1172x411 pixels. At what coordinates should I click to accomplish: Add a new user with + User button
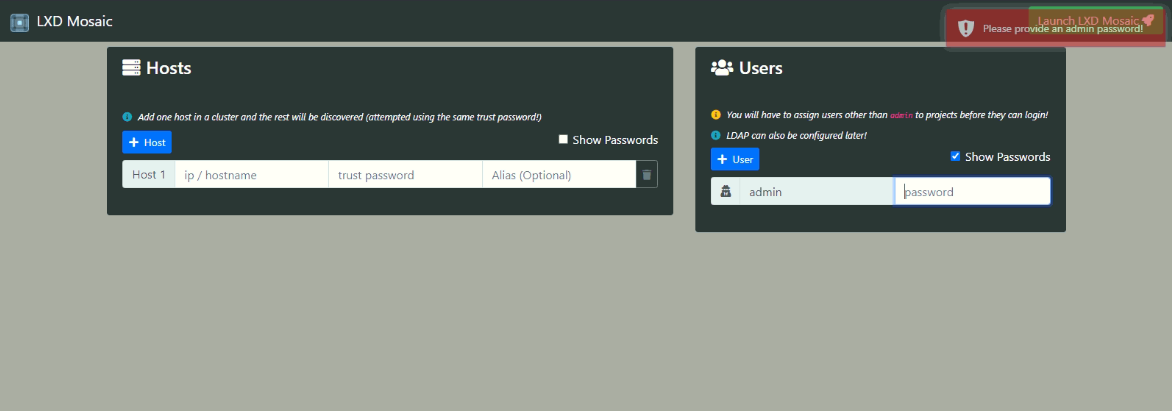pyautogui.click(x=735, y=159)
